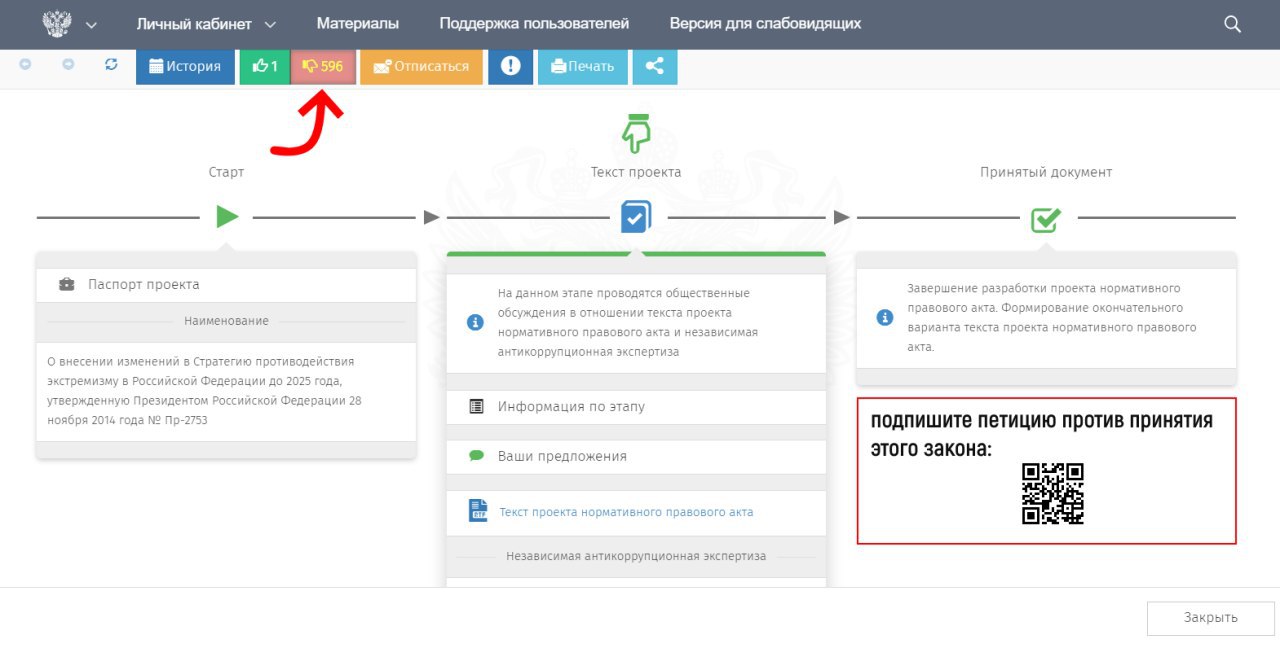Click Наименование heading text

coord(226,321)
